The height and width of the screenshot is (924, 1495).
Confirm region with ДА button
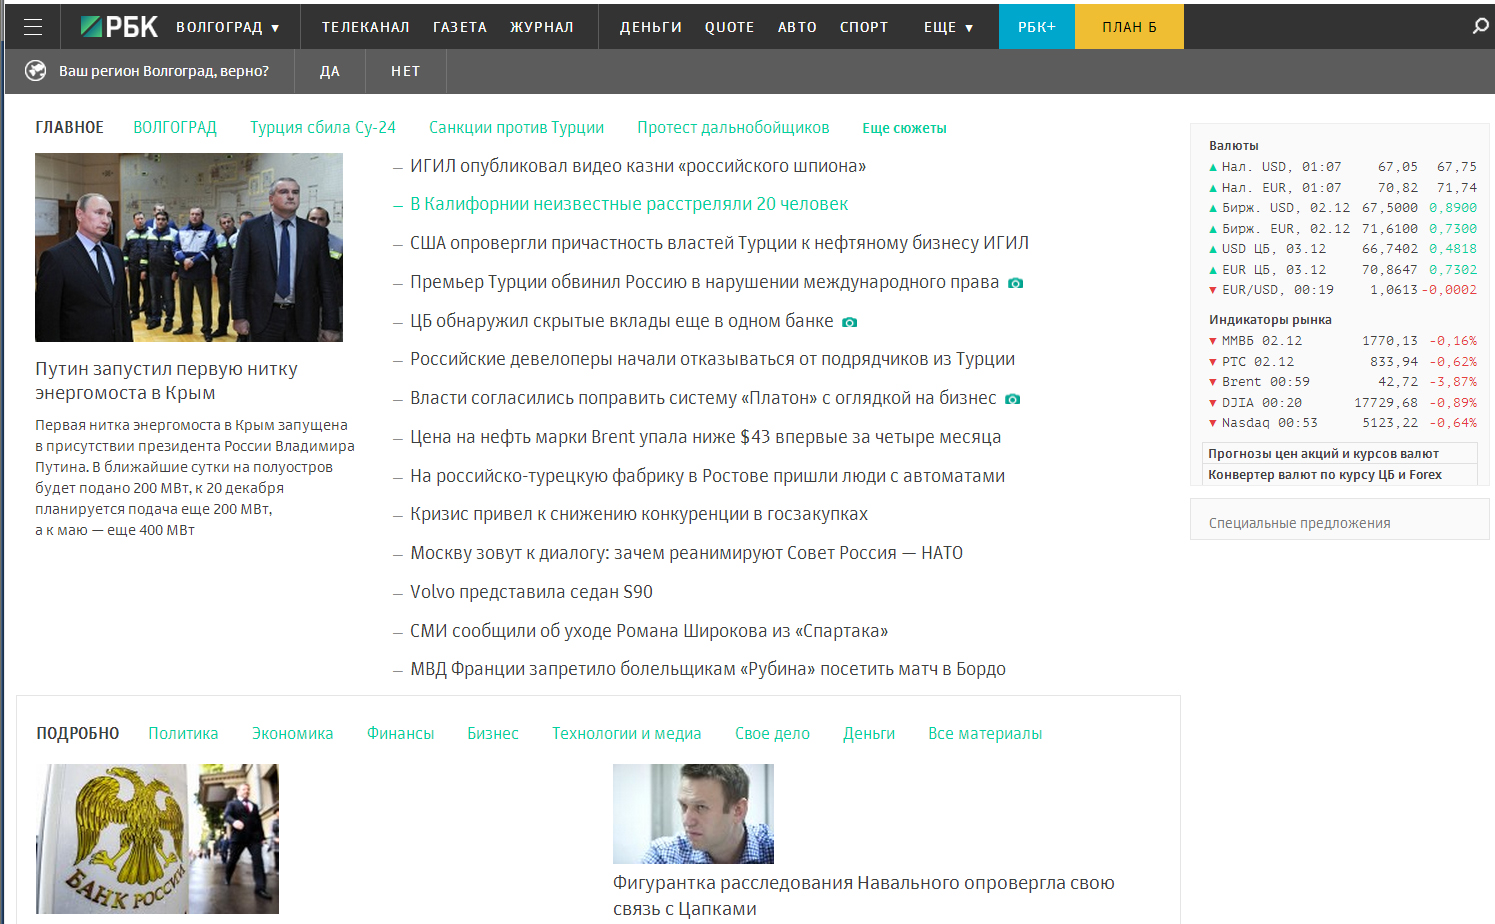coord(330,71)
